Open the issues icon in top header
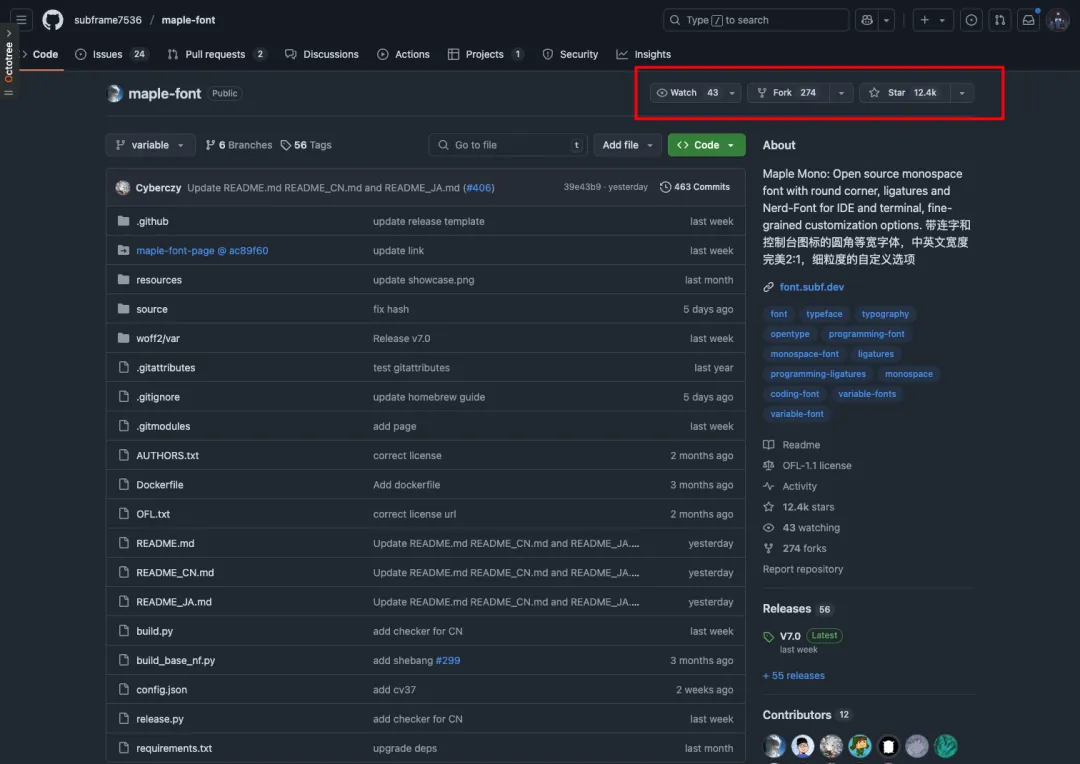Image resolution: width=1080 pixels, height=764 pixels. pos(970,20)
